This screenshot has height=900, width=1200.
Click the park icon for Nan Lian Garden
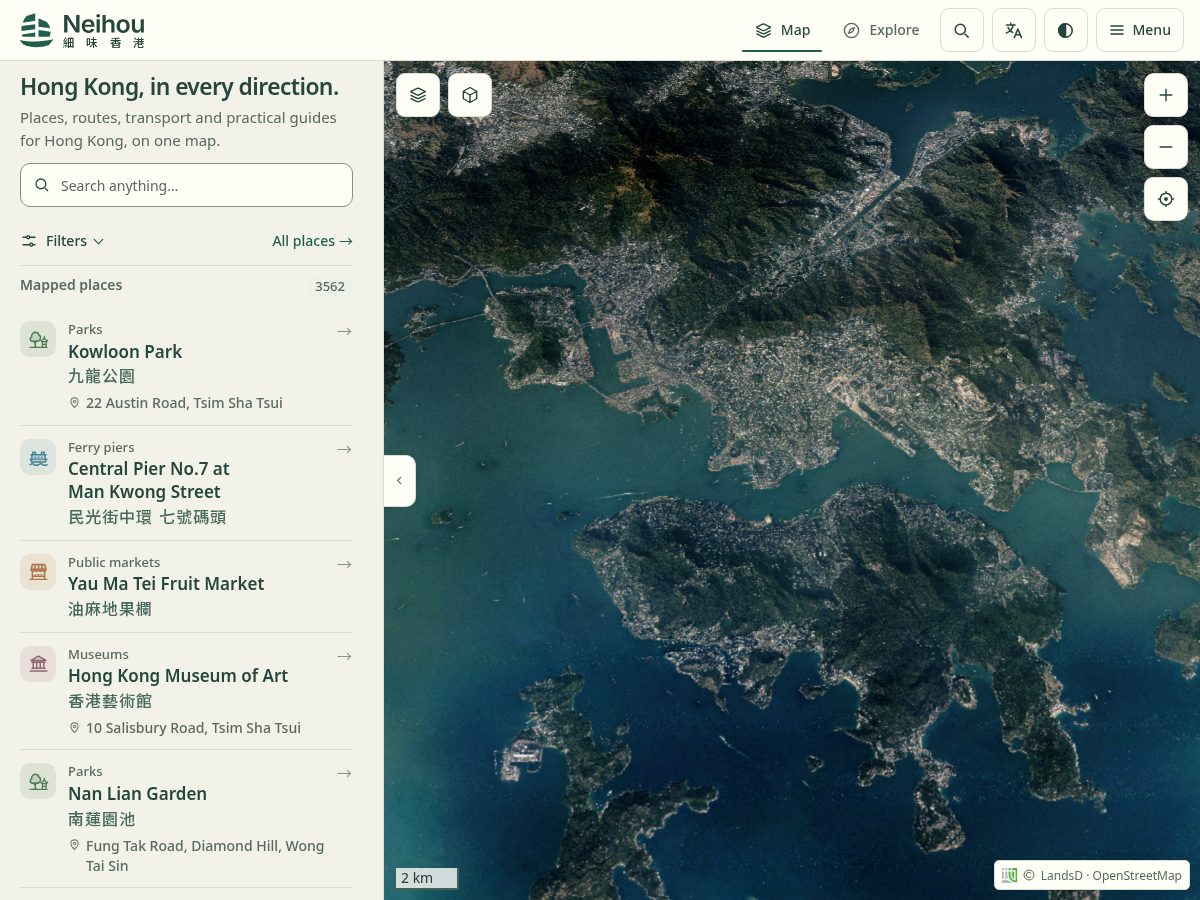(38, 781)
